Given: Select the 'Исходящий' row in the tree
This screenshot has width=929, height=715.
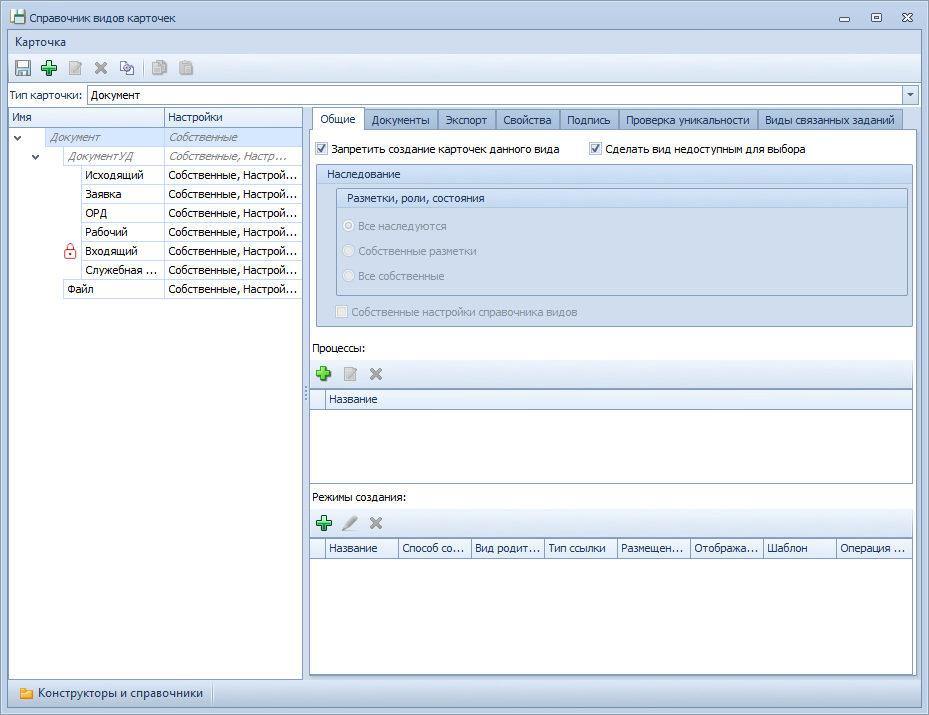Looking at the screenshot, I should 114,176.
